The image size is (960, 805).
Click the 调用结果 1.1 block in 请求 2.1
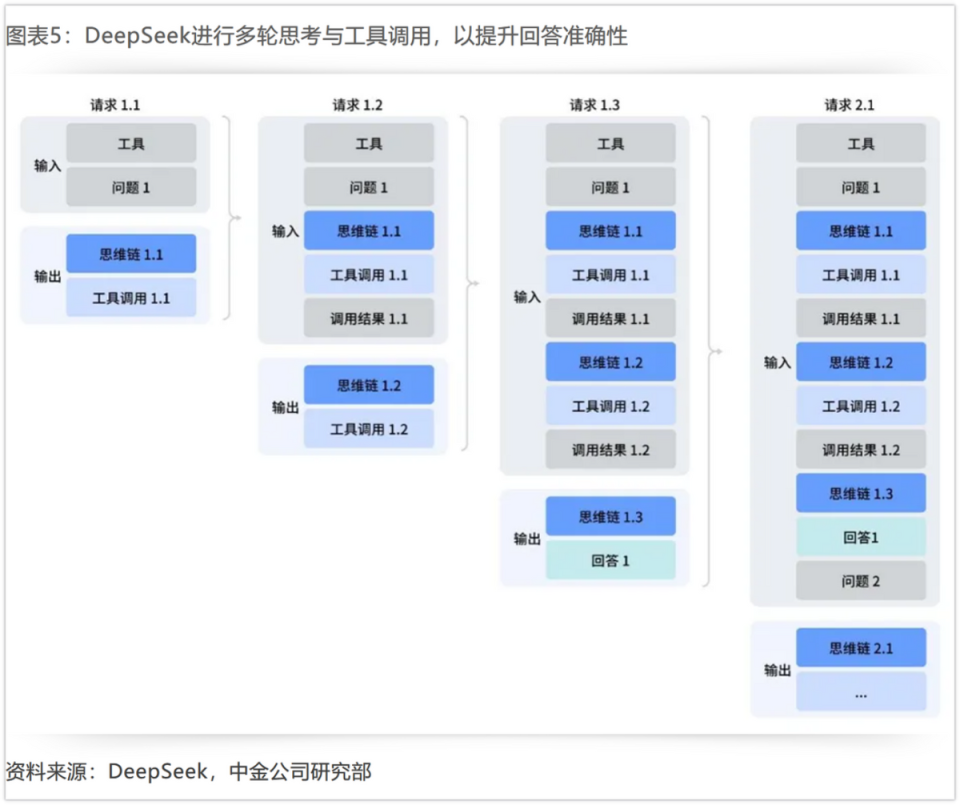(861, 318)
